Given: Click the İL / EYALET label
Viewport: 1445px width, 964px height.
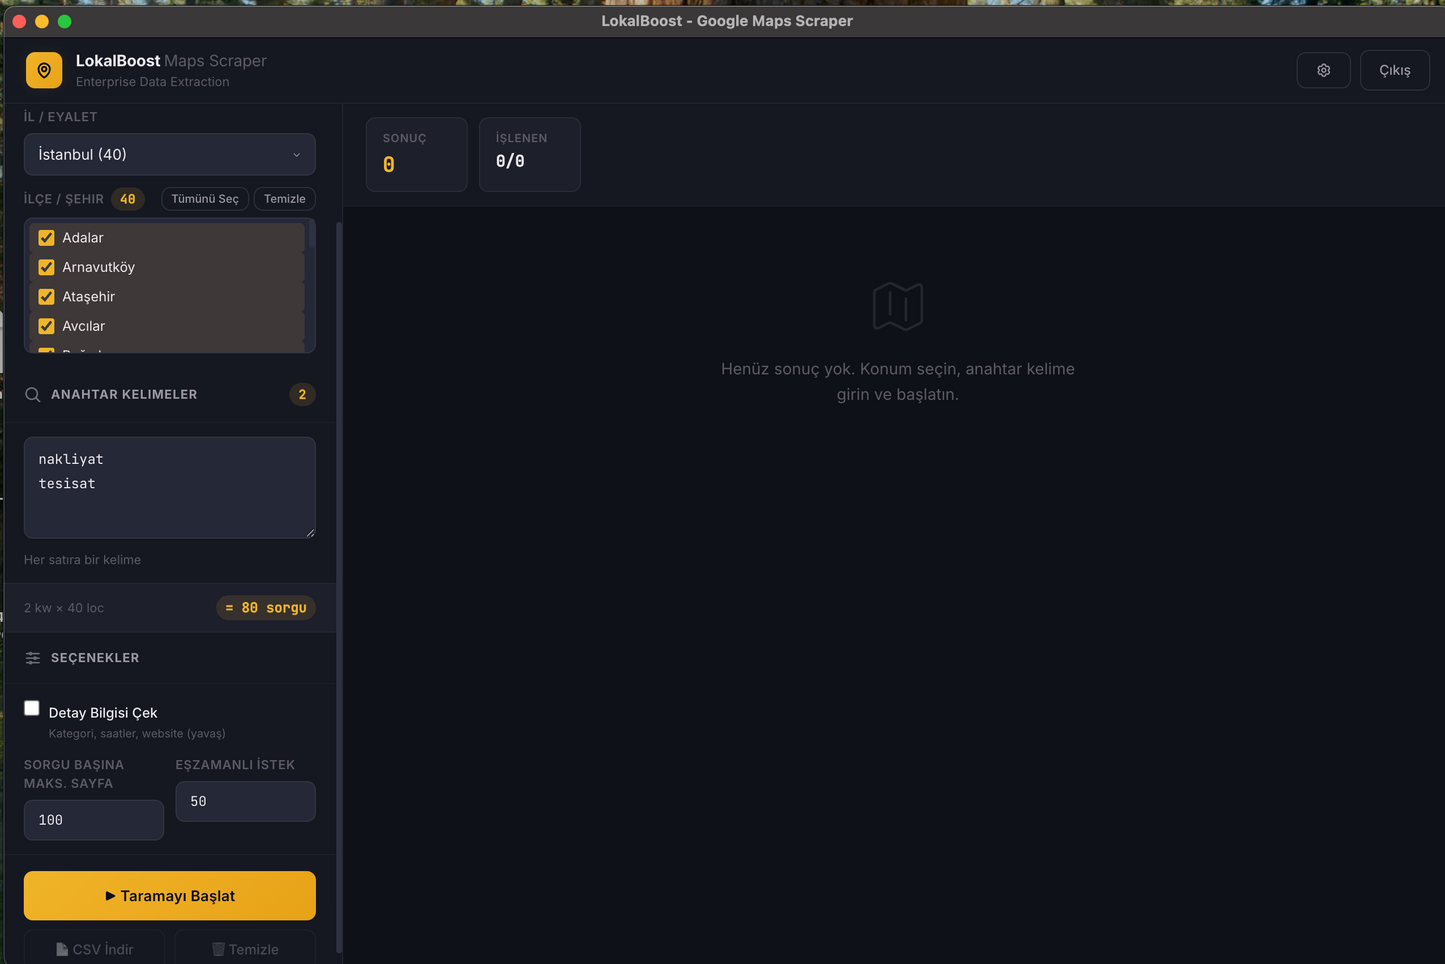Looking at the screenshot, I should click(x=61, y=117).
